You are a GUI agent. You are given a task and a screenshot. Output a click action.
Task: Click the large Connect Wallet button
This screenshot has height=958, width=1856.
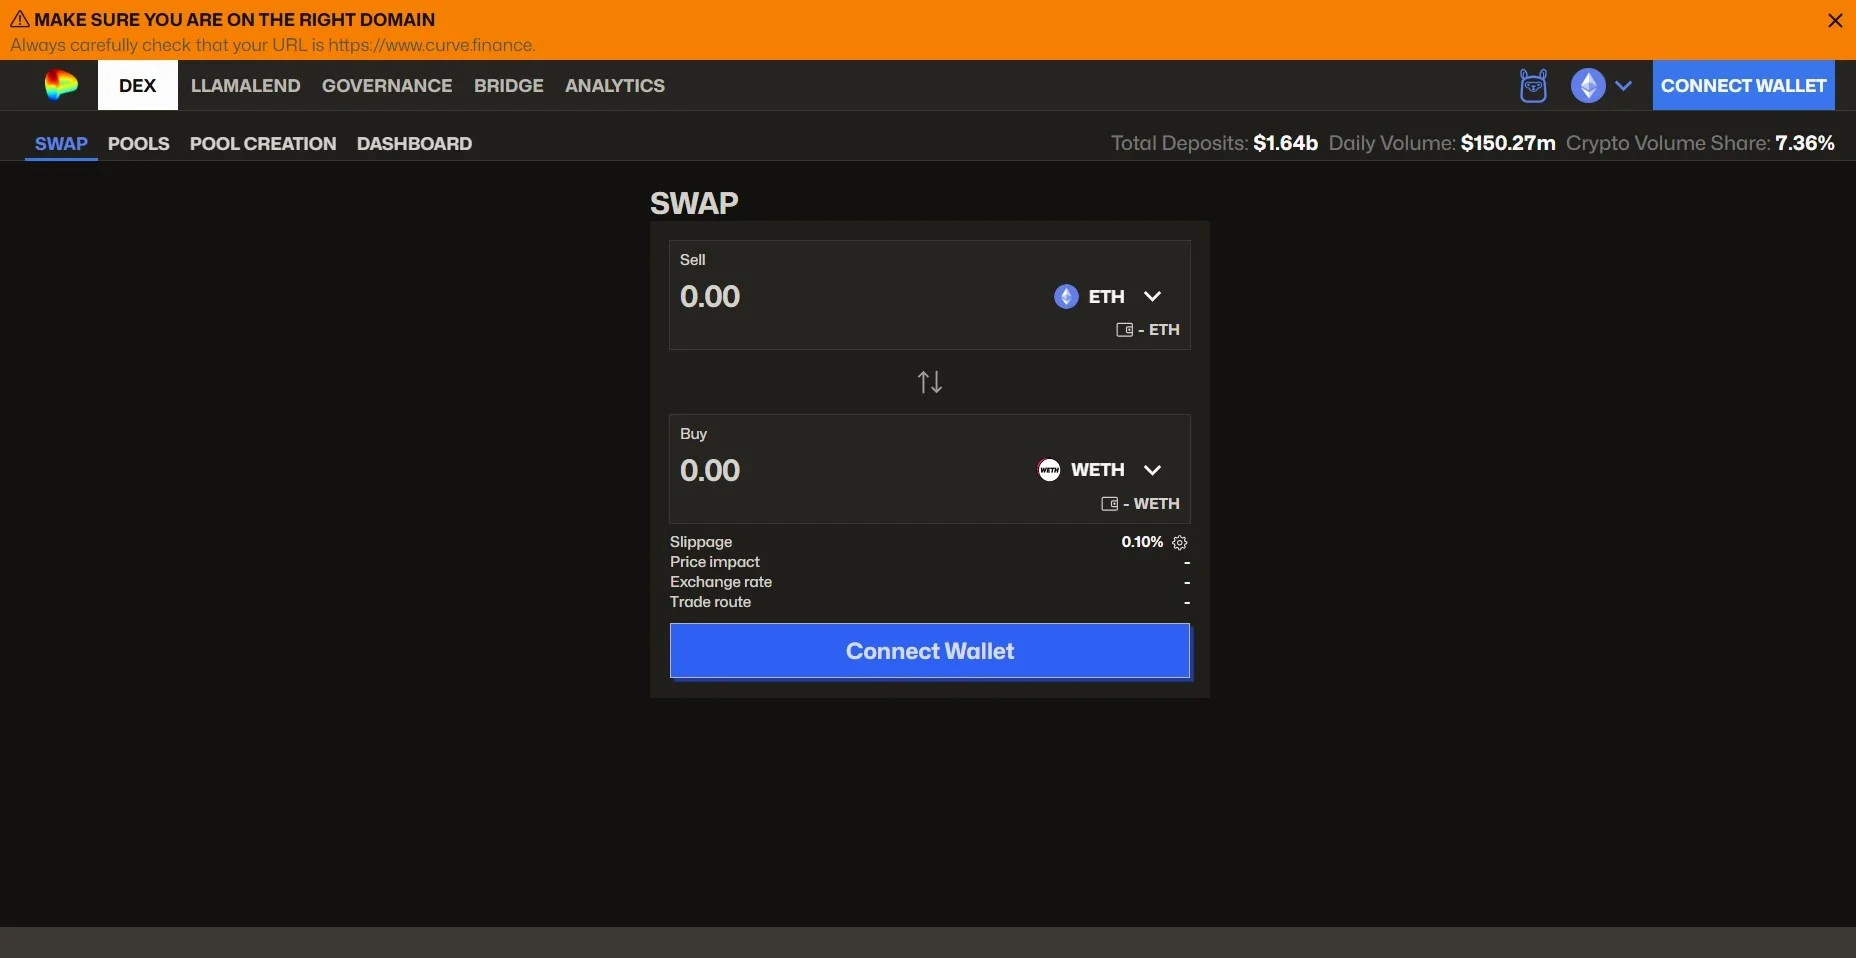930,651
